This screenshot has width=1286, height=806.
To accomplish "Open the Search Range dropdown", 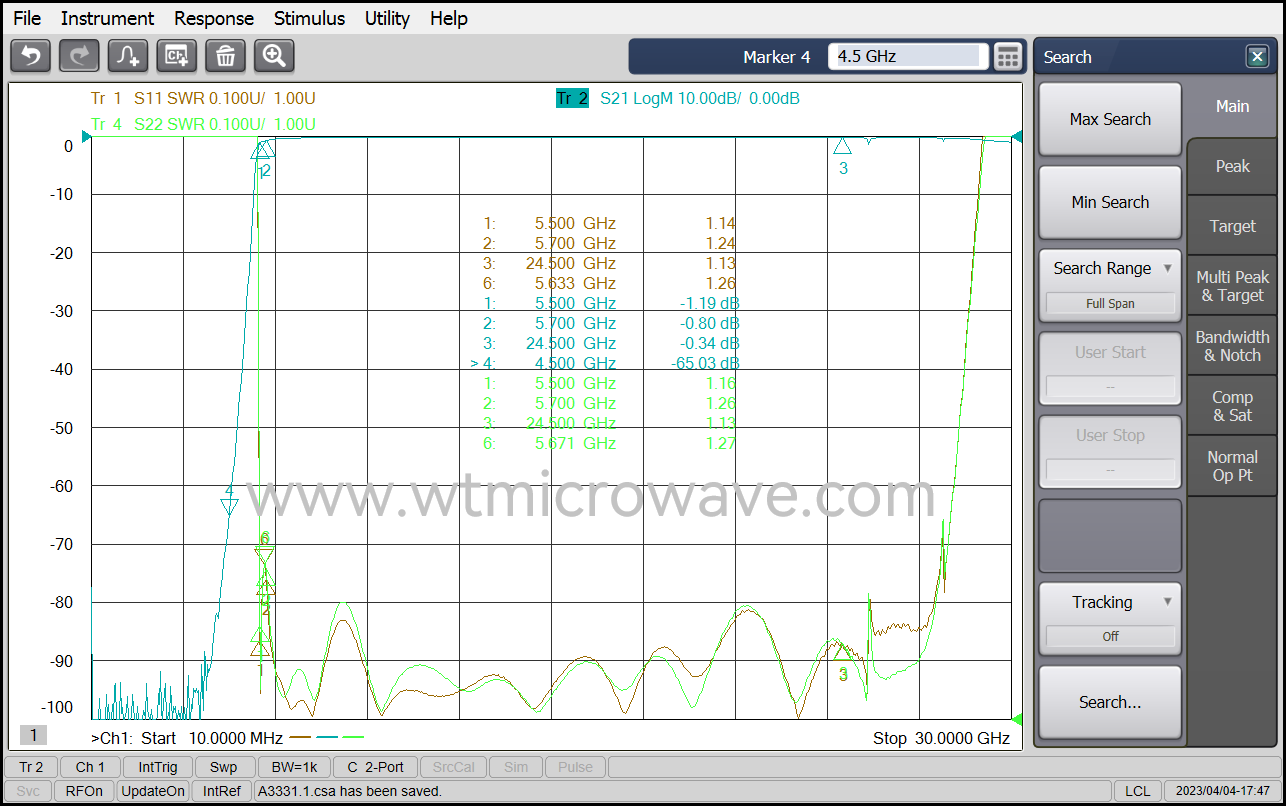I will [x=1110, y=268].
